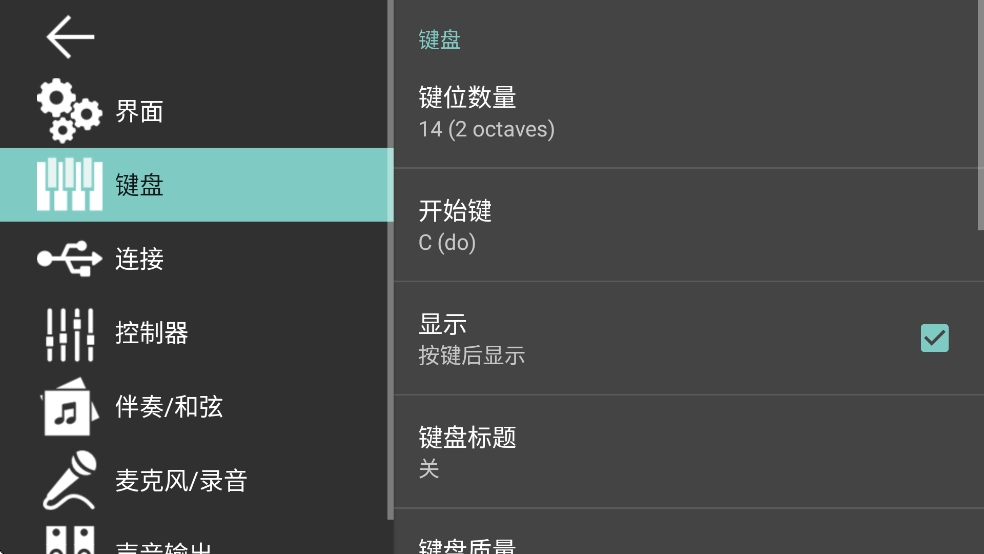
Task: Click the sidebar scrollbar
Action: pos(390,260)
